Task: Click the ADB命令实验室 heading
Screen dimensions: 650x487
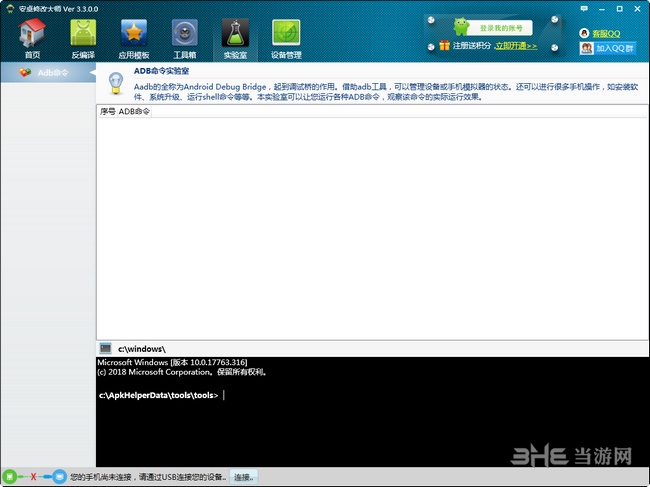Action: tap(161, 71)
